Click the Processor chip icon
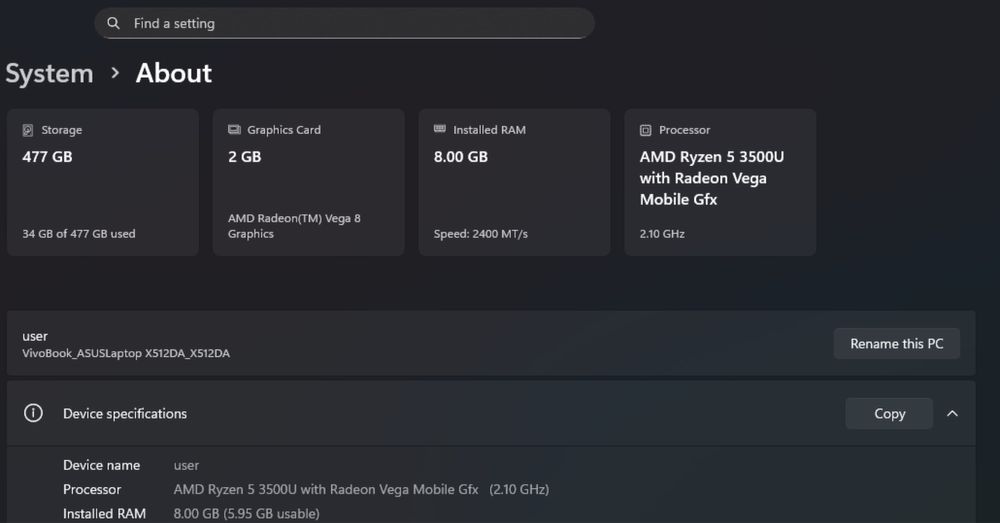 coord(646,130)
